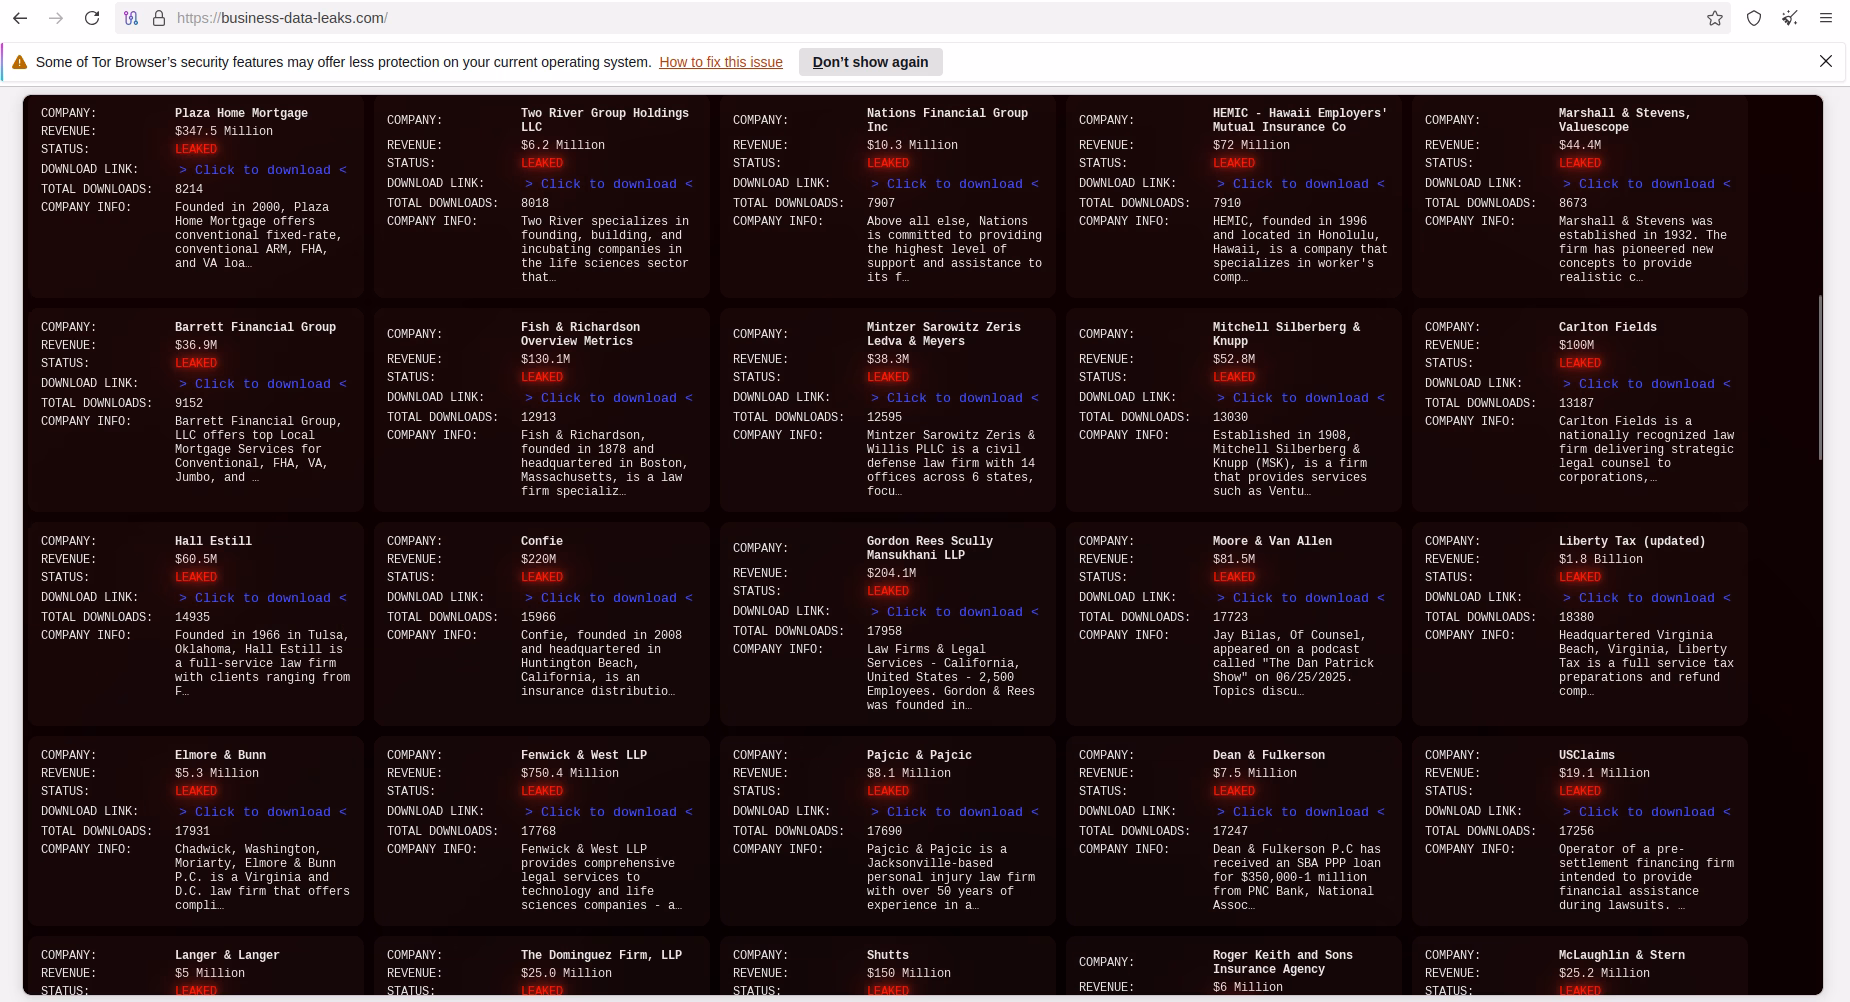Image resolution: width=1850 pixels, height=1002 pixels.
Task: Go back using the browser back arrow
Action: point(20,18)
